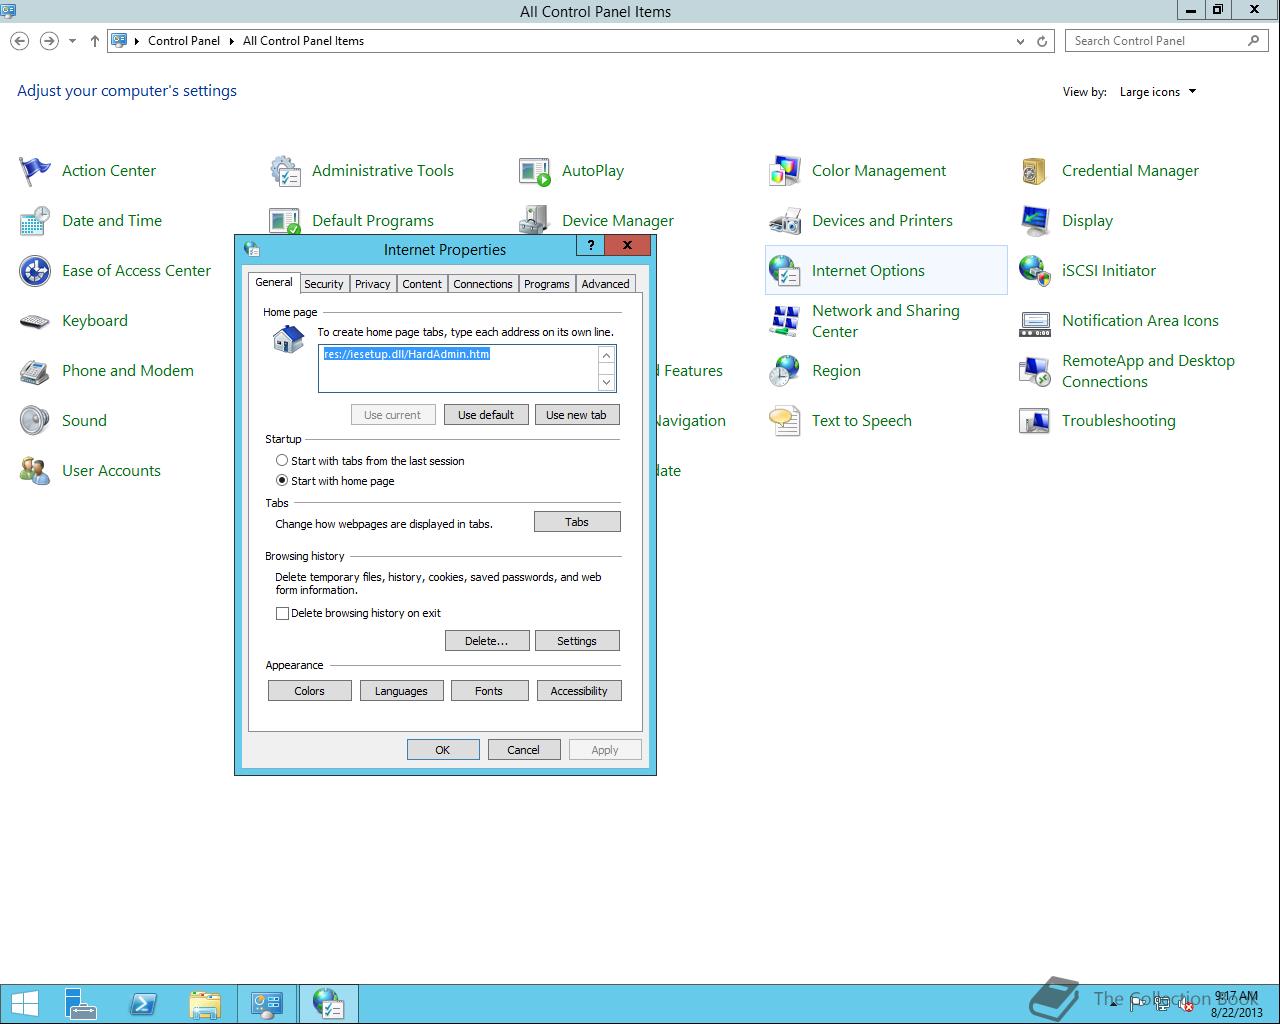Open Browsing history Settings button
1280x1024 pixels.
pos(577,641)
